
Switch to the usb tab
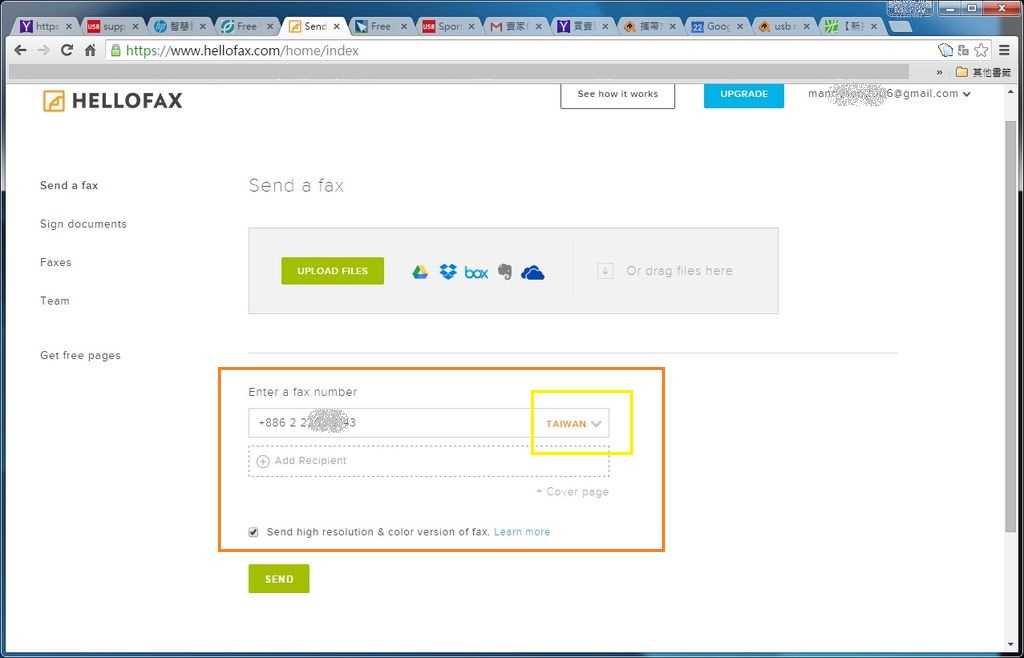[x=786, y=27]
